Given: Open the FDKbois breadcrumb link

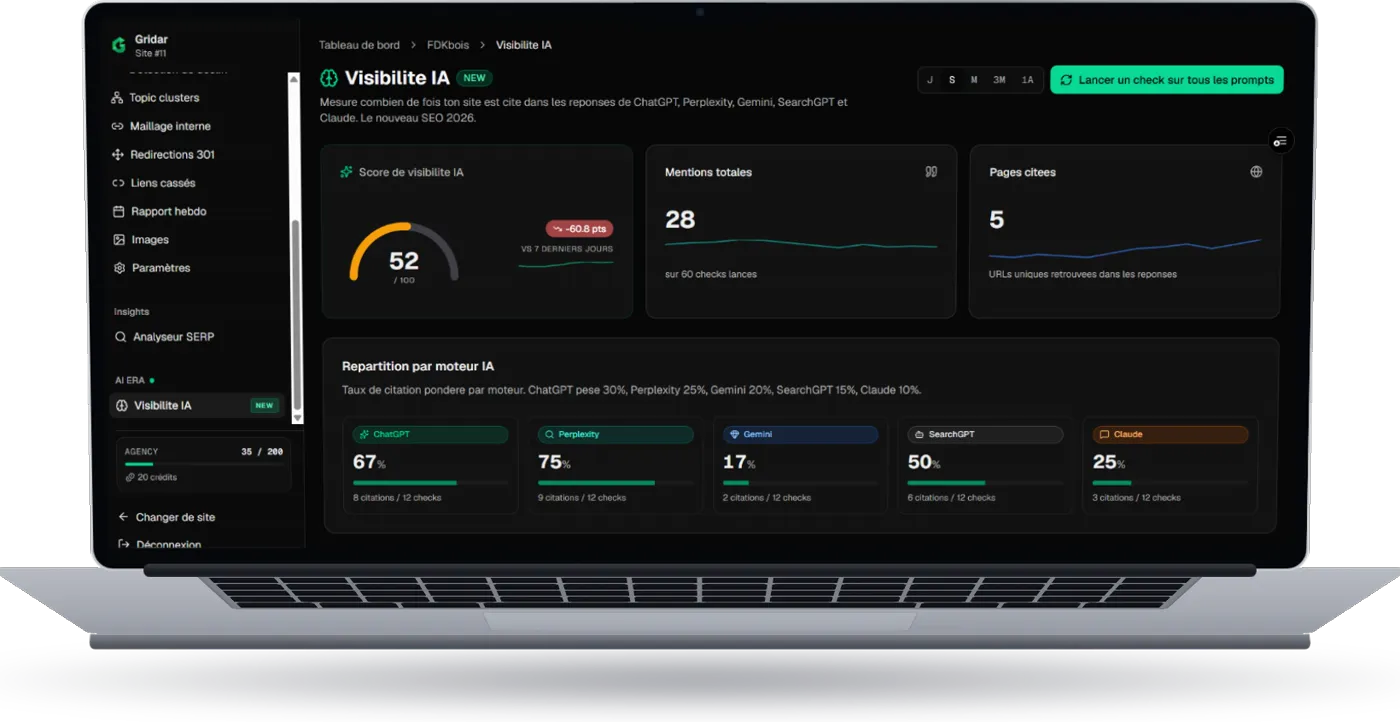Looking at the screenshot, I should click(447, 45).
